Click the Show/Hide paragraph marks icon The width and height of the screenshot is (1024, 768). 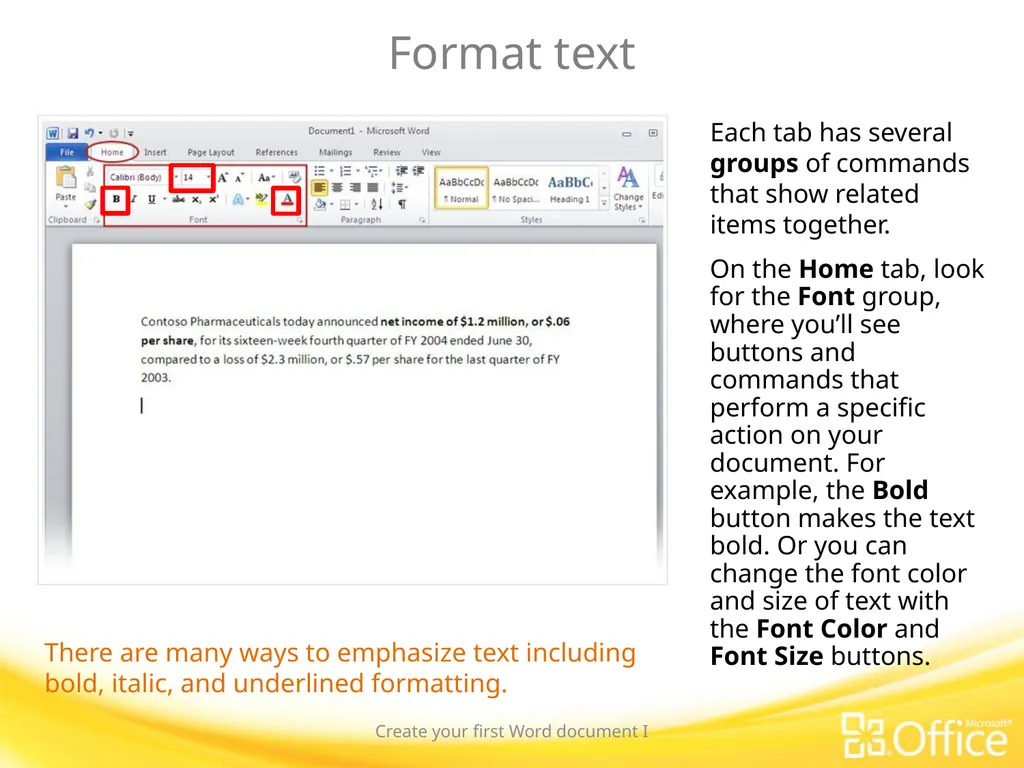pyautogui.click(x=402, y=204)
